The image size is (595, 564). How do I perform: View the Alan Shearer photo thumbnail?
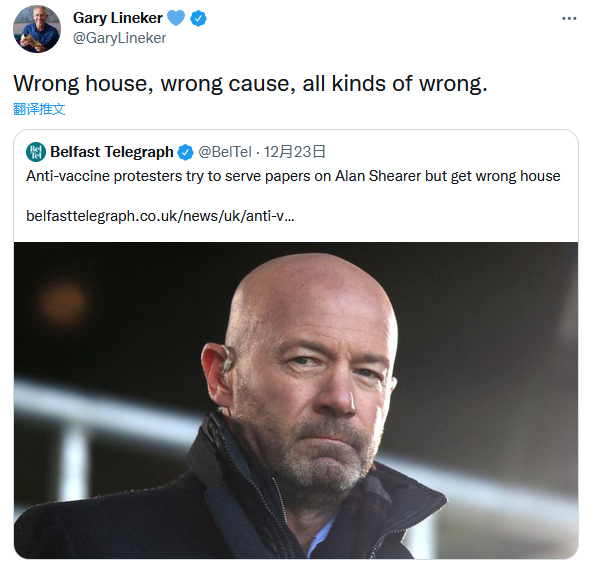[x=296, y=400]
